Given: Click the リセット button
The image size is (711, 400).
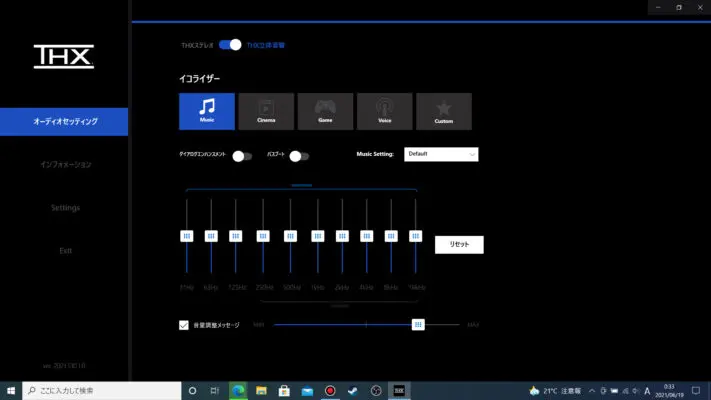Looking at the screenshot, I should (x=459, y=244).
